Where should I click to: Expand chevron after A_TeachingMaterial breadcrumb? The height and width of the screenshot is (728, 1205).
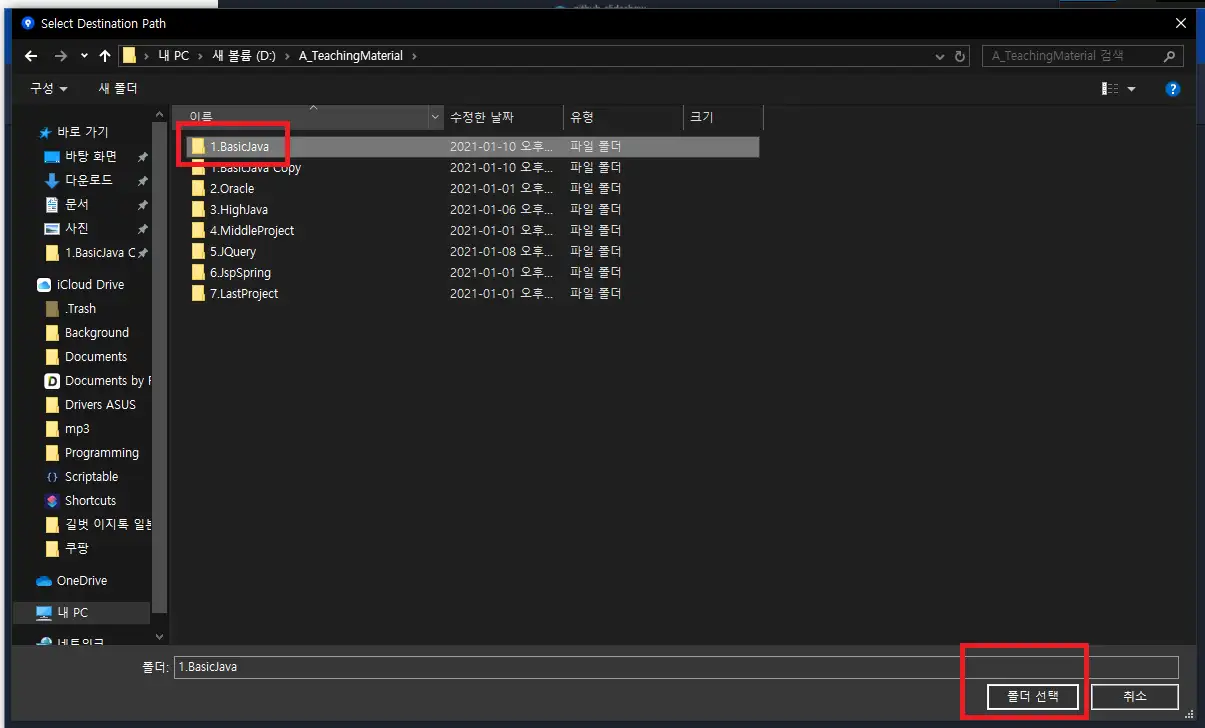(x=414, y=56)
